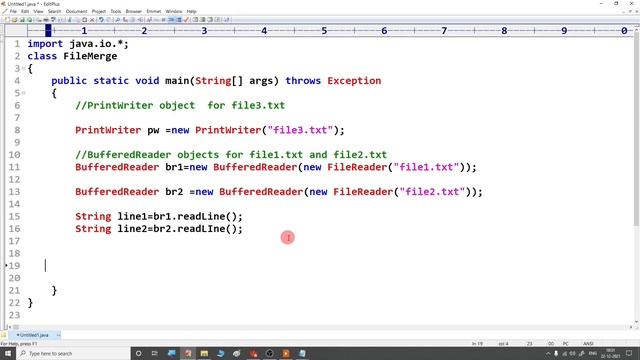
Task: Collapse the code fold at line 5
Action: click(x=23, y=93)
